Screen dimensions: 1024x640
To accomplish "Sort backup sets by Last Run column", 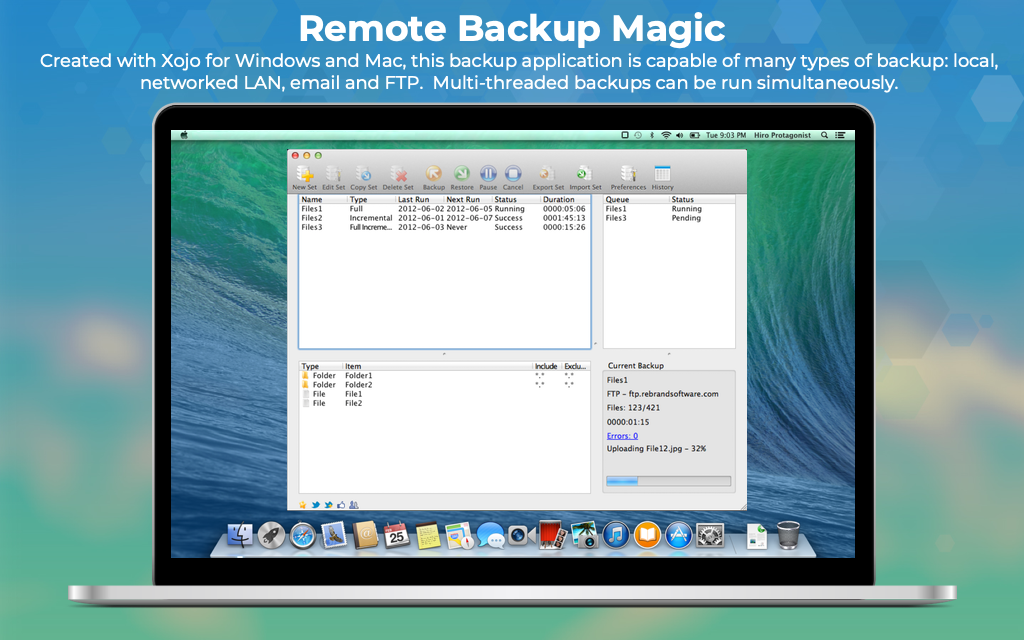I will [x=414, y=200].
